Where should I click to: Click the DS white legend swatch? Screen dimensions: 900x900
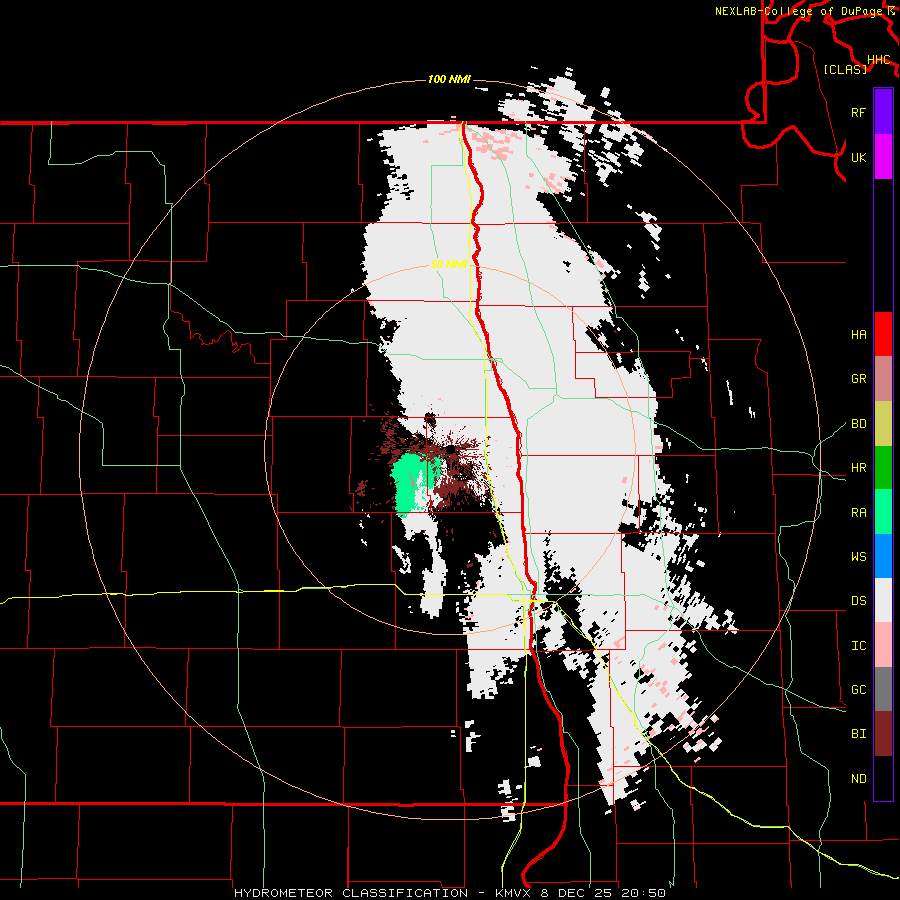tap(883, 600)
